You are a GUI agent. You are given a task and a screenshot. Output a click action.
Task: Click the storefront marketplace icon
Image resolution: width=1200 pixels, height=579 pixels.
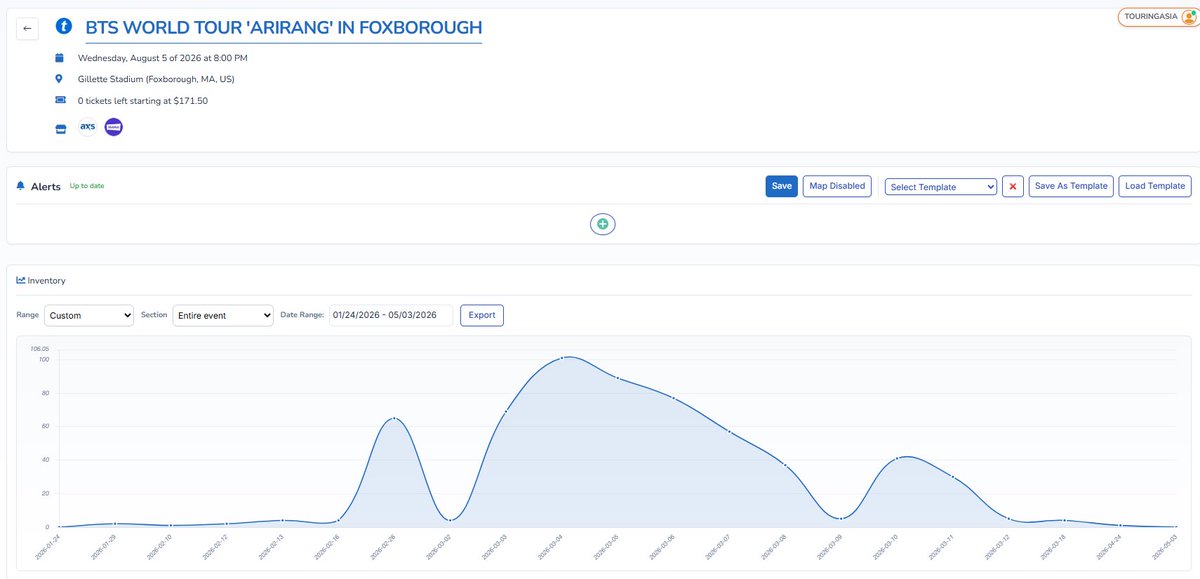coord(61,128)
